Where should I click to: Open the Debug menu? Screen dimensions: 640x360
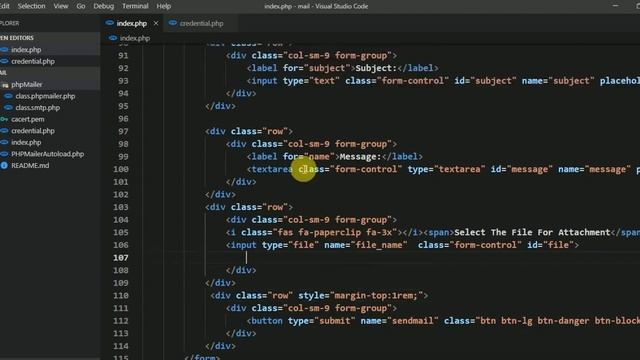pos(104,6)
